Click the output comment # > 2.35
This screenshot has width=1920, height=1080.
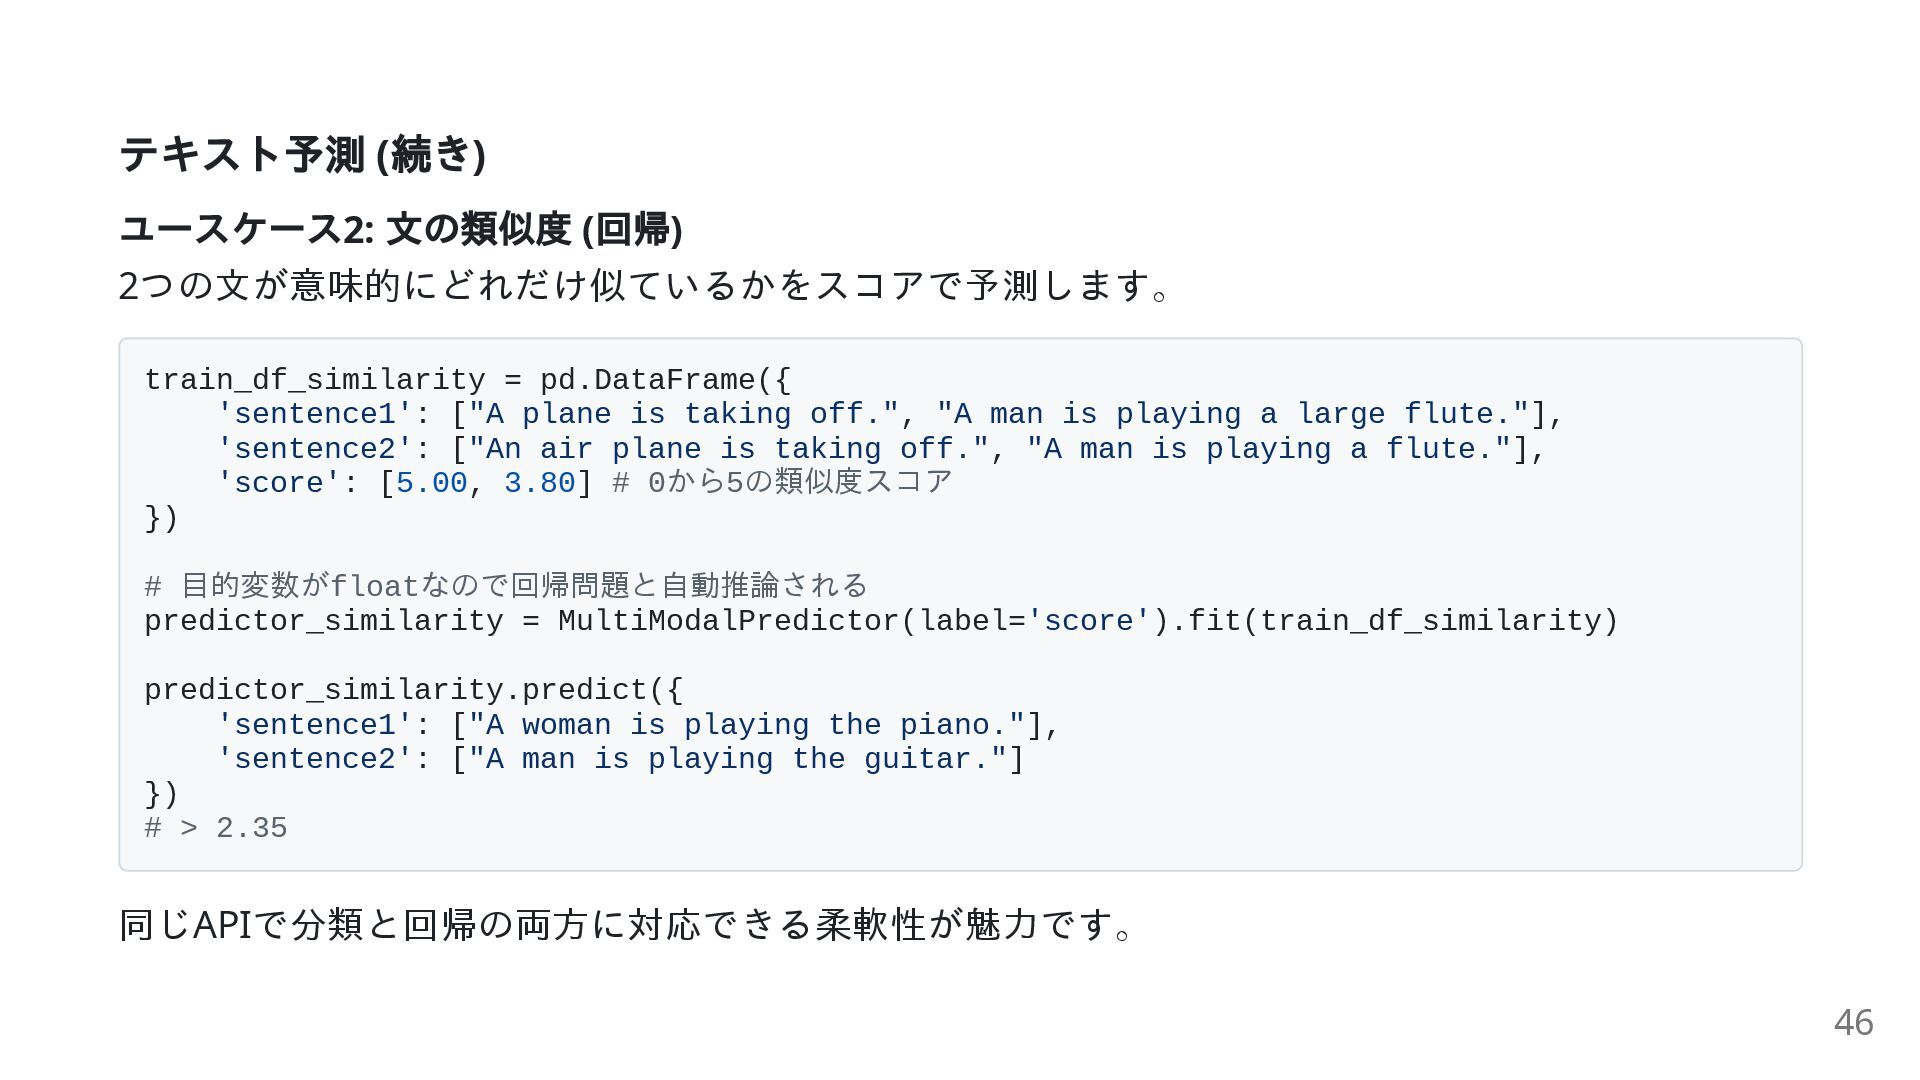tap(216, 828)
